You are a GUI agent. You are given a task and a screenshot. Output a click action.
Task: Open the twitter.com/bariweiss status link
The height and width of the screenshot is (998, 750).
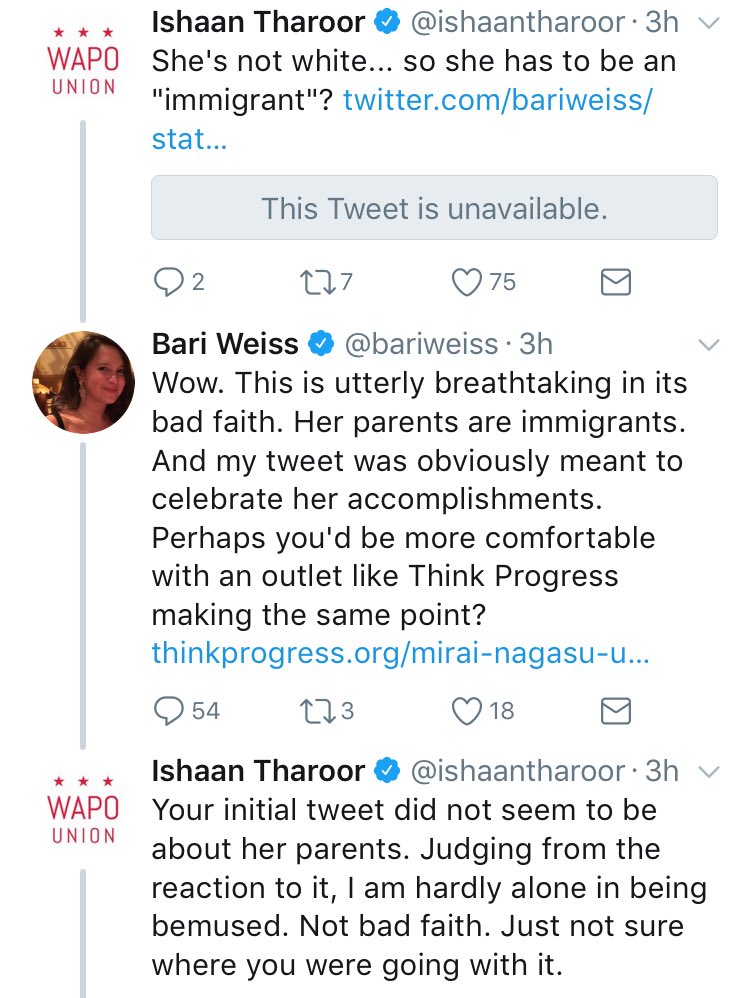(x=497, y=100)
